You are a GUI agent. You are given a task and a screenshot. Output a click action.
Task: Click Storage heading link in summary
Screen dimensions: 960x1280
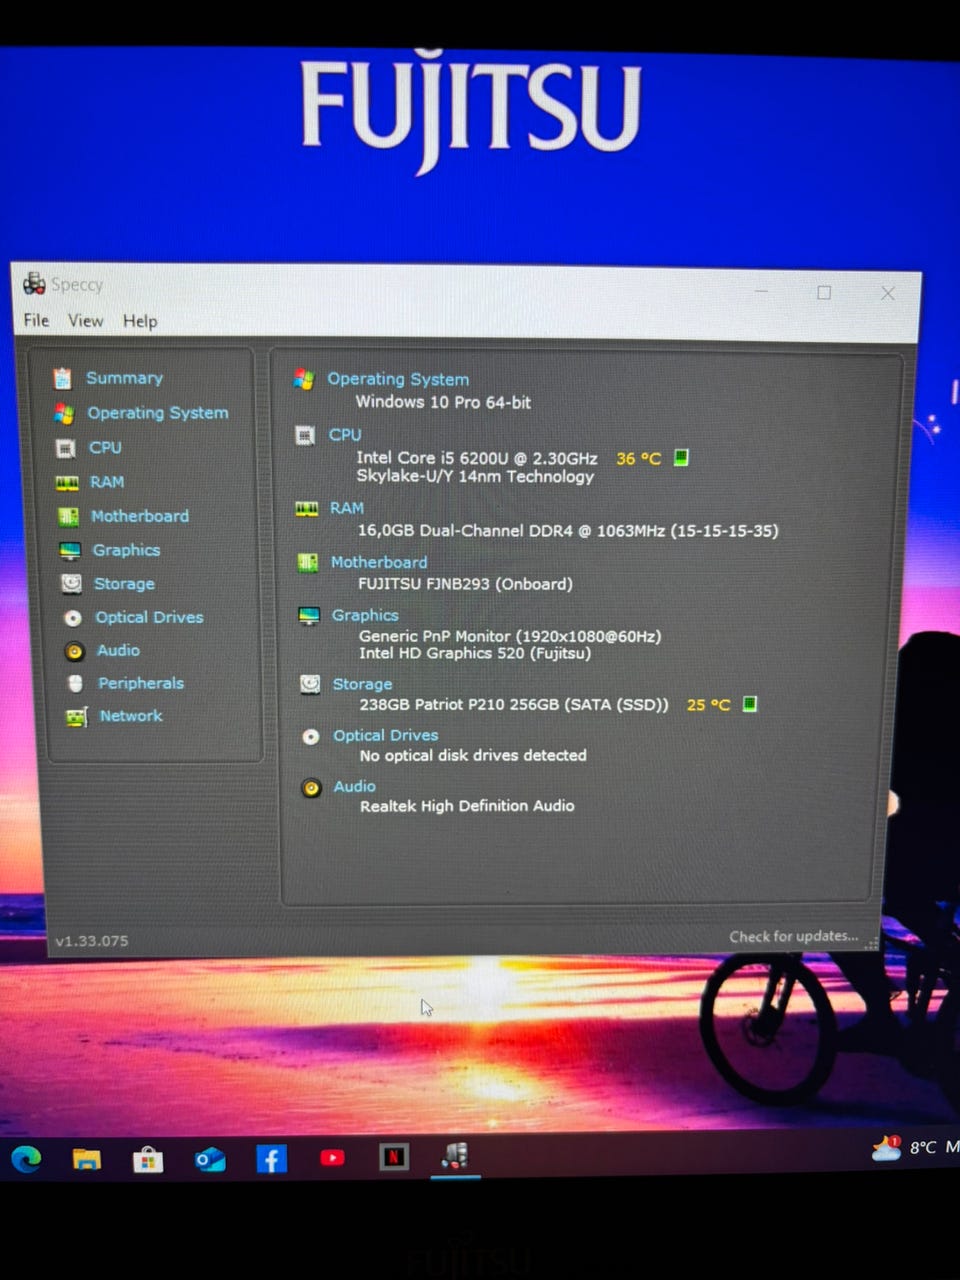362,684
